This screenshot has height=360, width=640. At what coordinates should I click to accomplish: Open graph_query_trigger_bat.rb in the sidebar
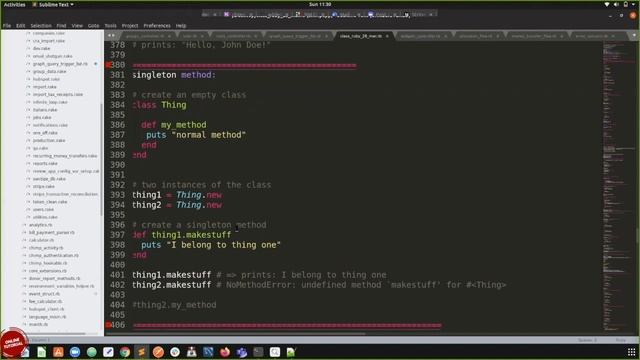coord(60,64)
